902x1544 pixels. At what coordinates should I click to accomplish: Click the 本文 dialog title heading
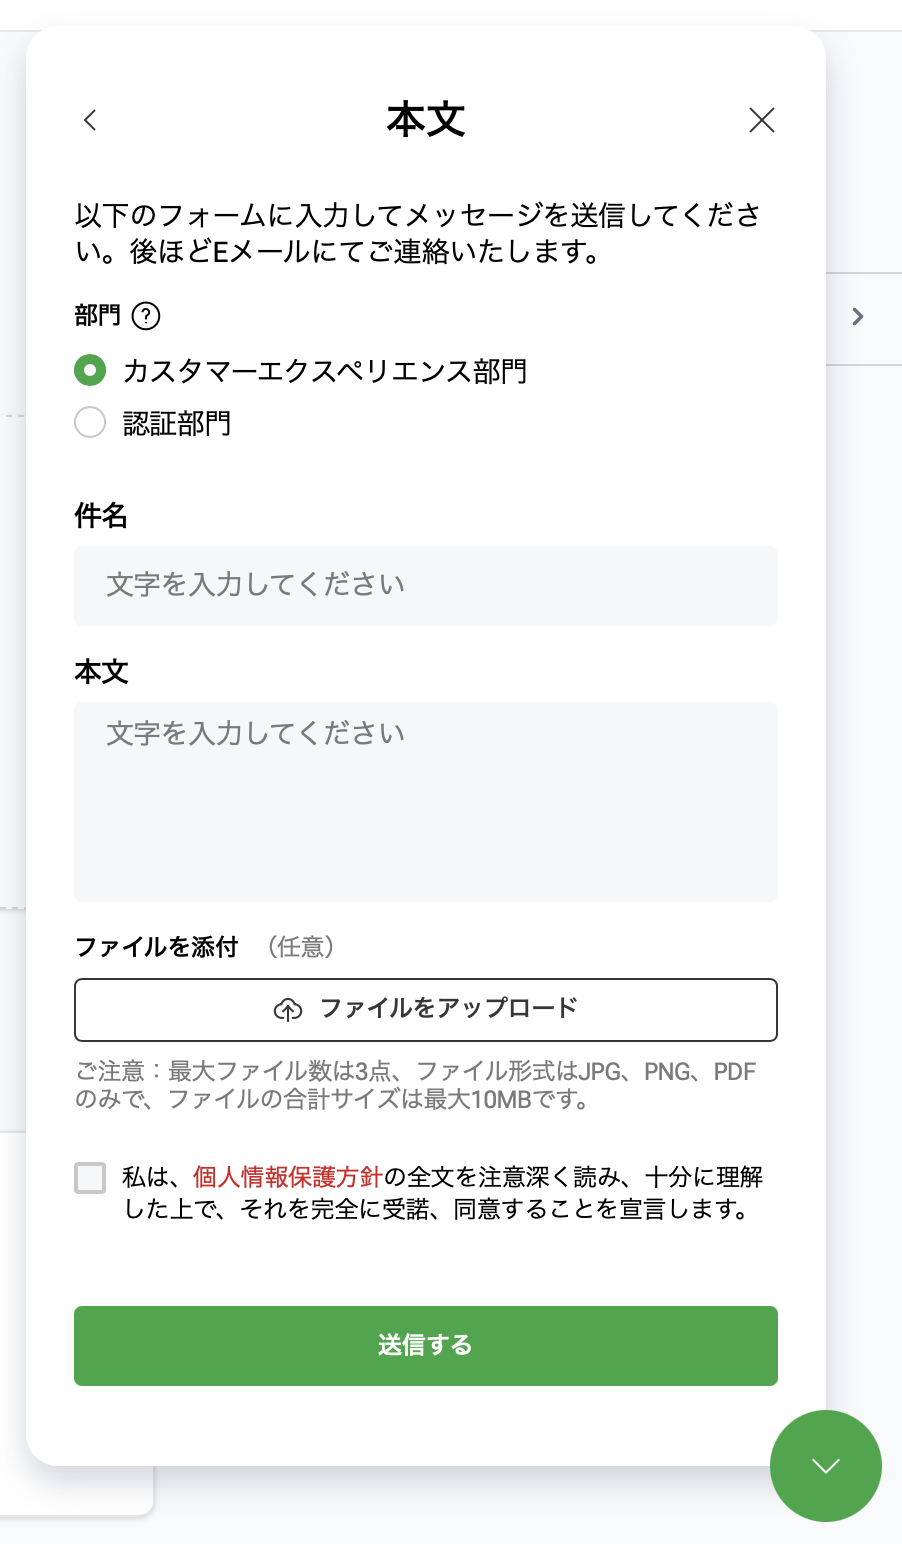[x=426, y=120]
